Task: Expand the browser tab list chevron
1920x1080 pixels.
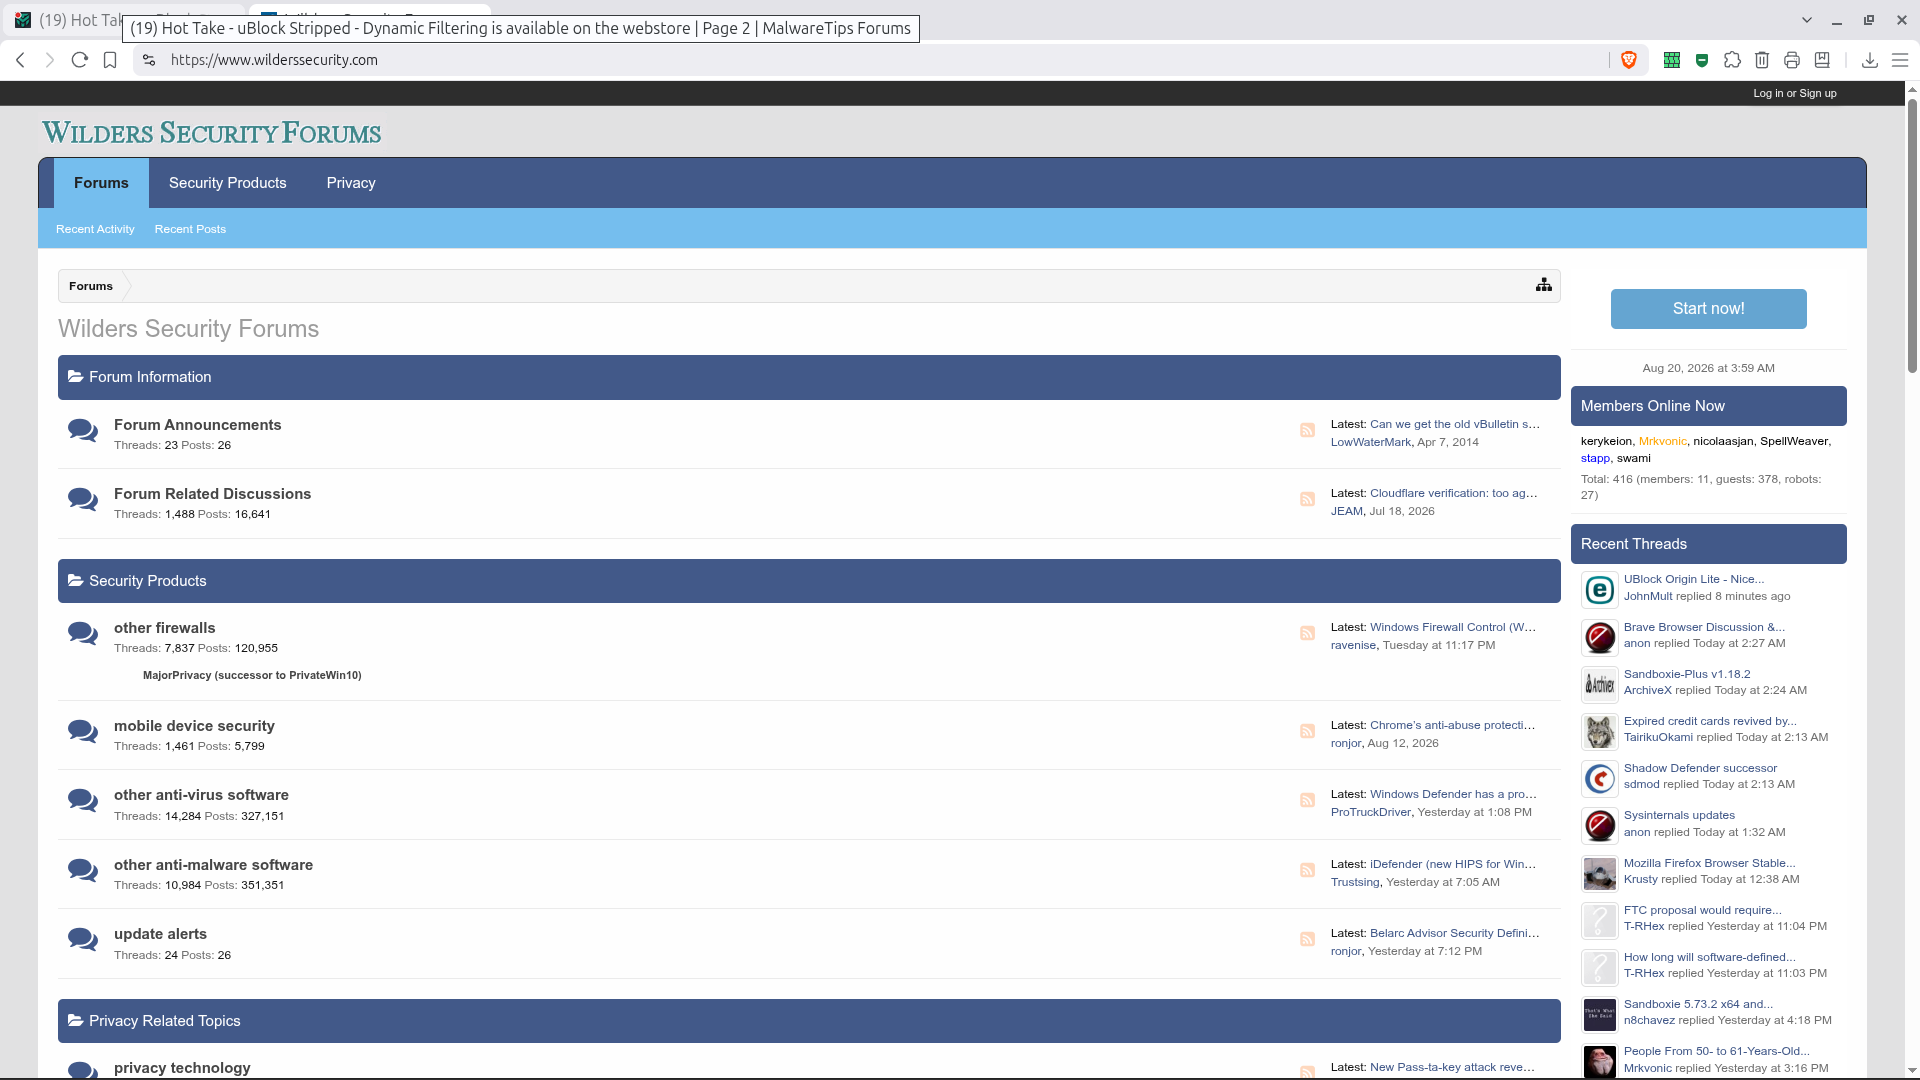Action: (1806, 20)
